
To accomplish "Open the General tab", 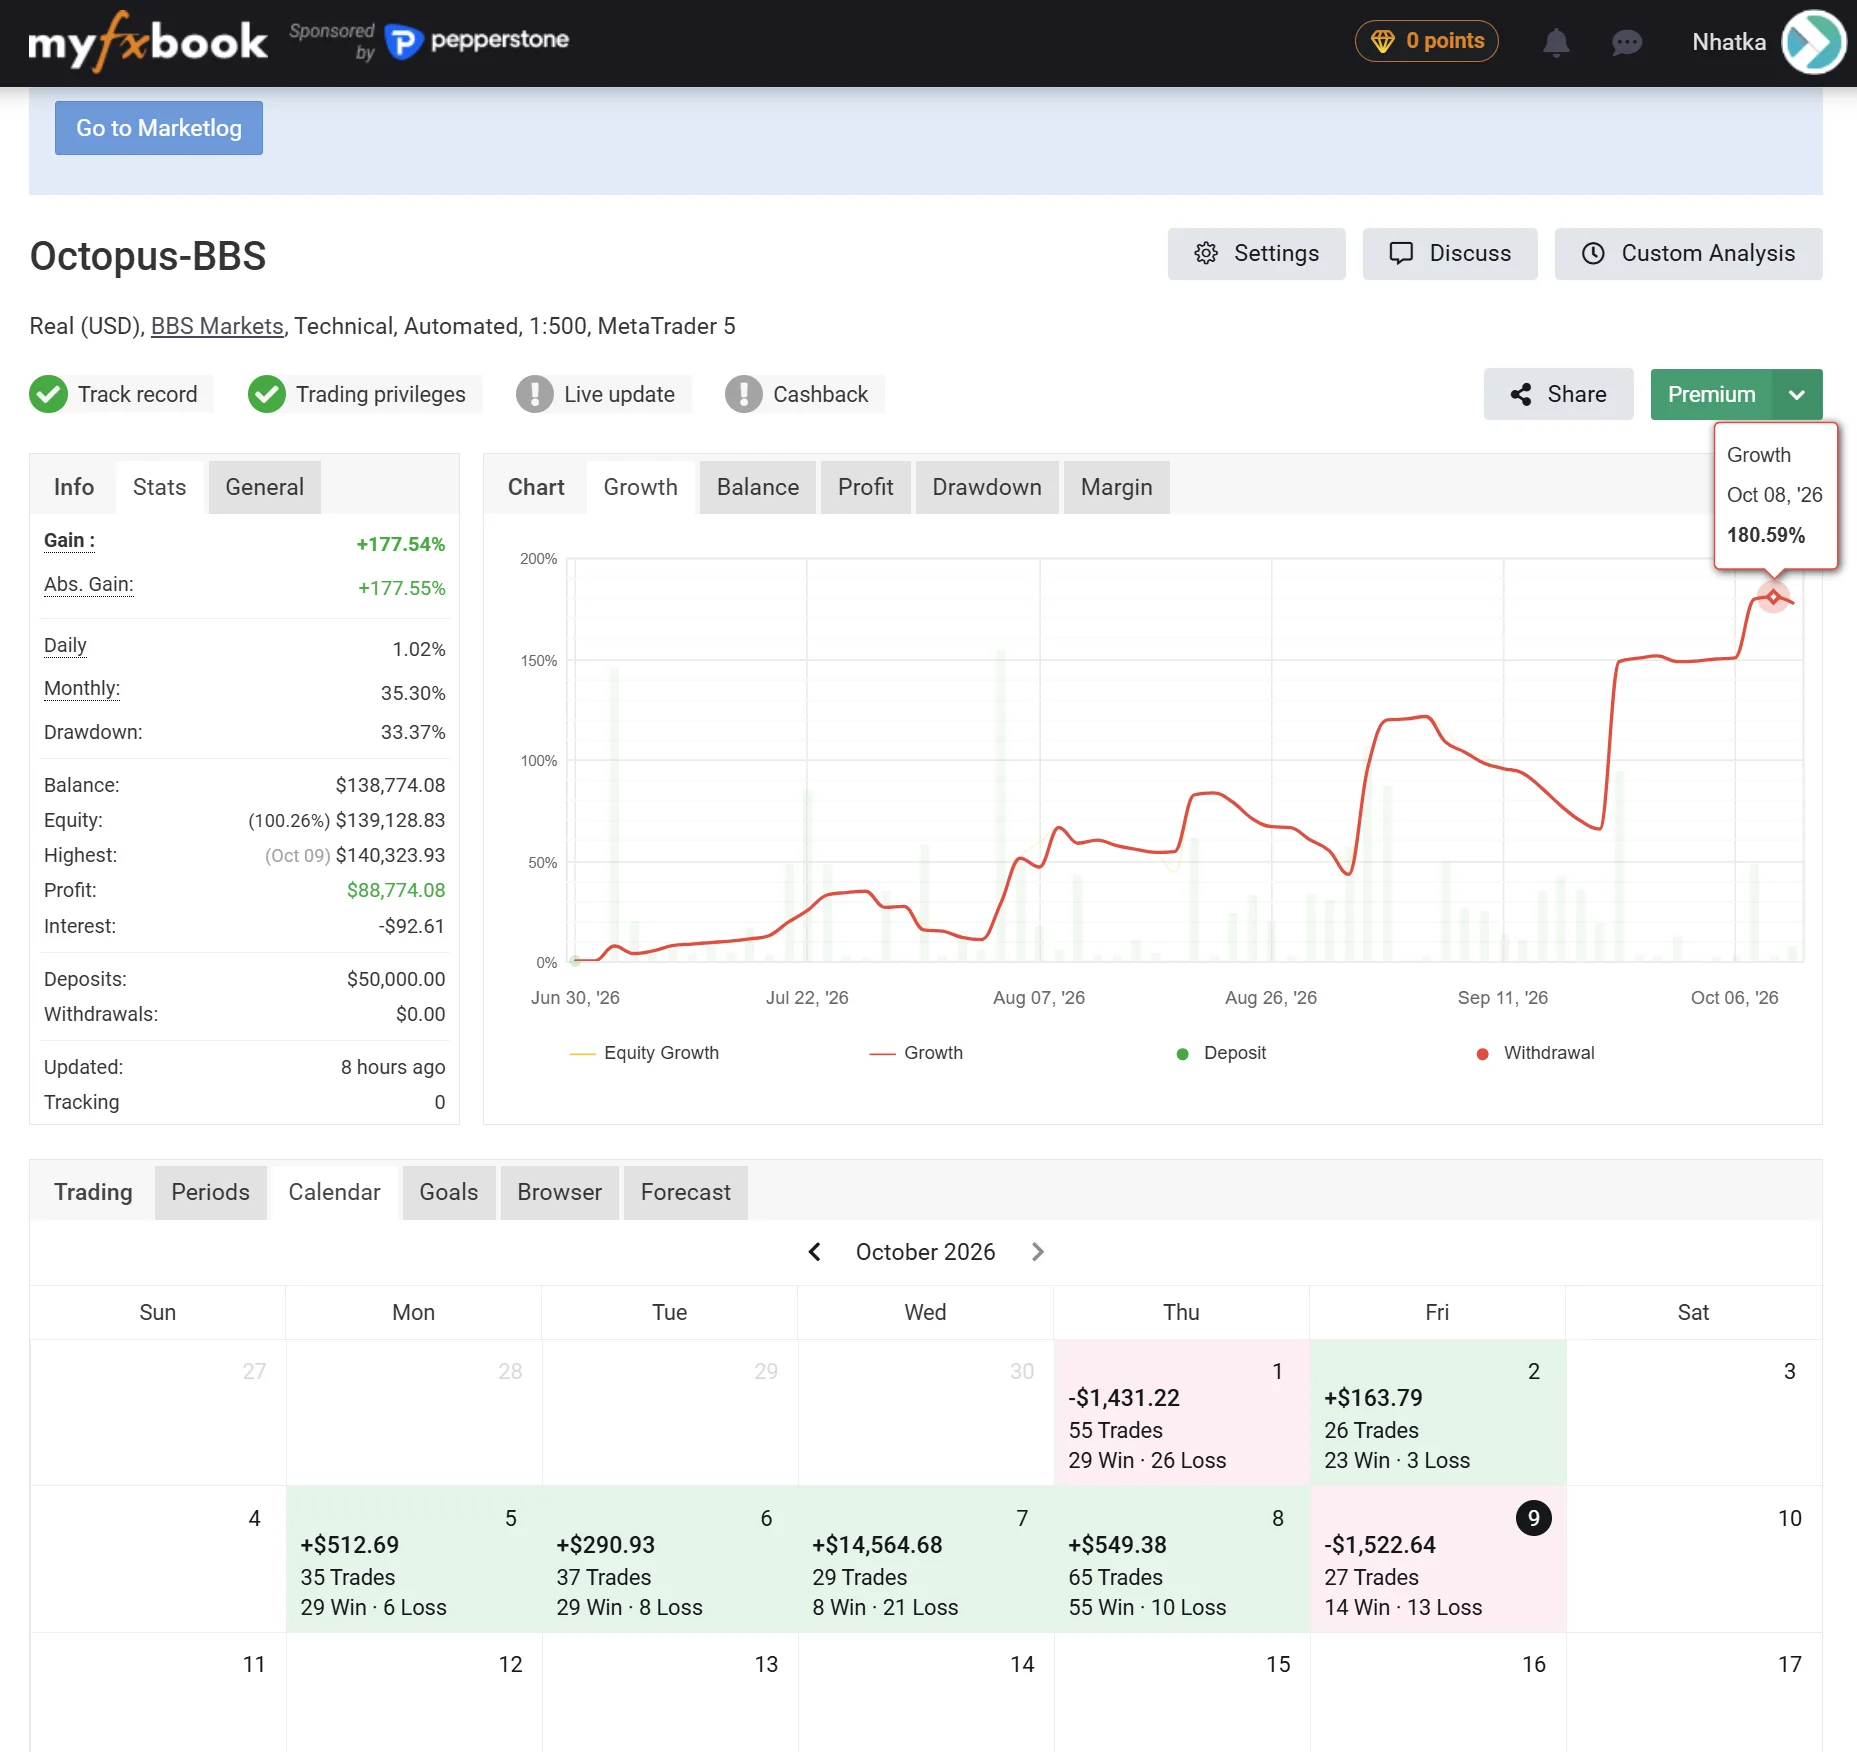I will pyautogui.click(x=264, y=487).
